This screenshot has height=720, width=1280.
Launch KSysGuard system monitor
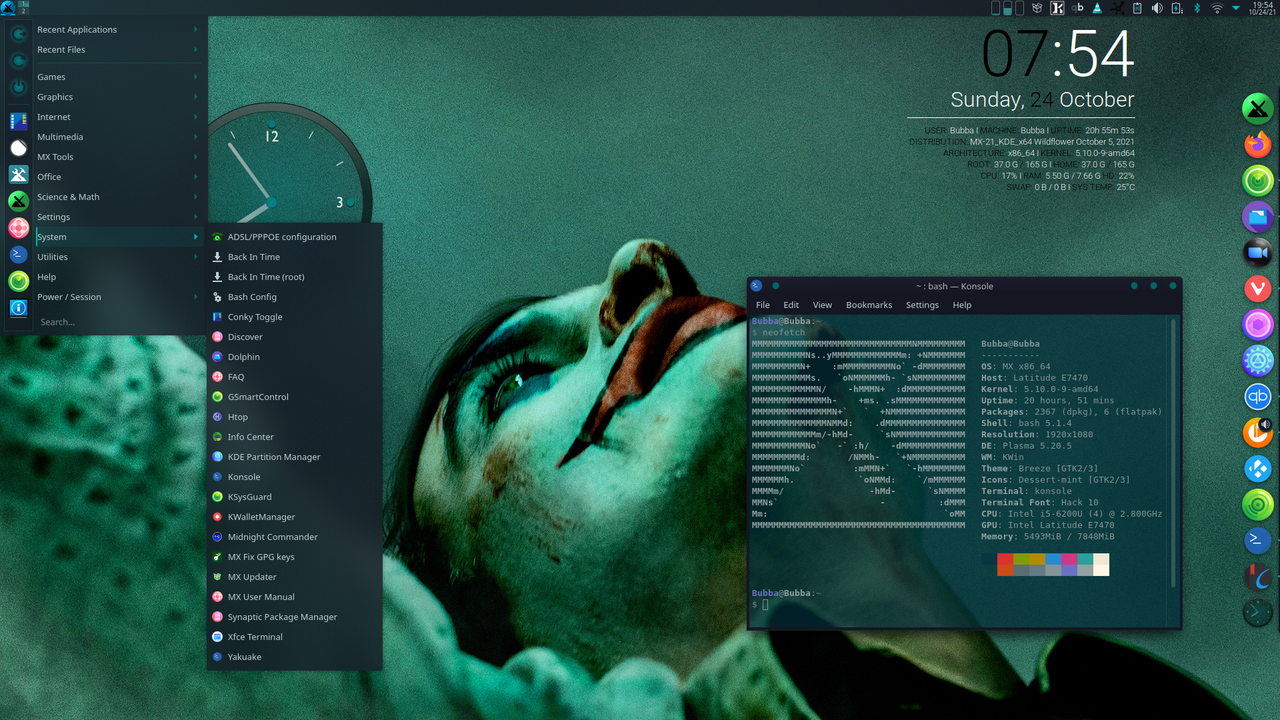click(x=294, y=497)
